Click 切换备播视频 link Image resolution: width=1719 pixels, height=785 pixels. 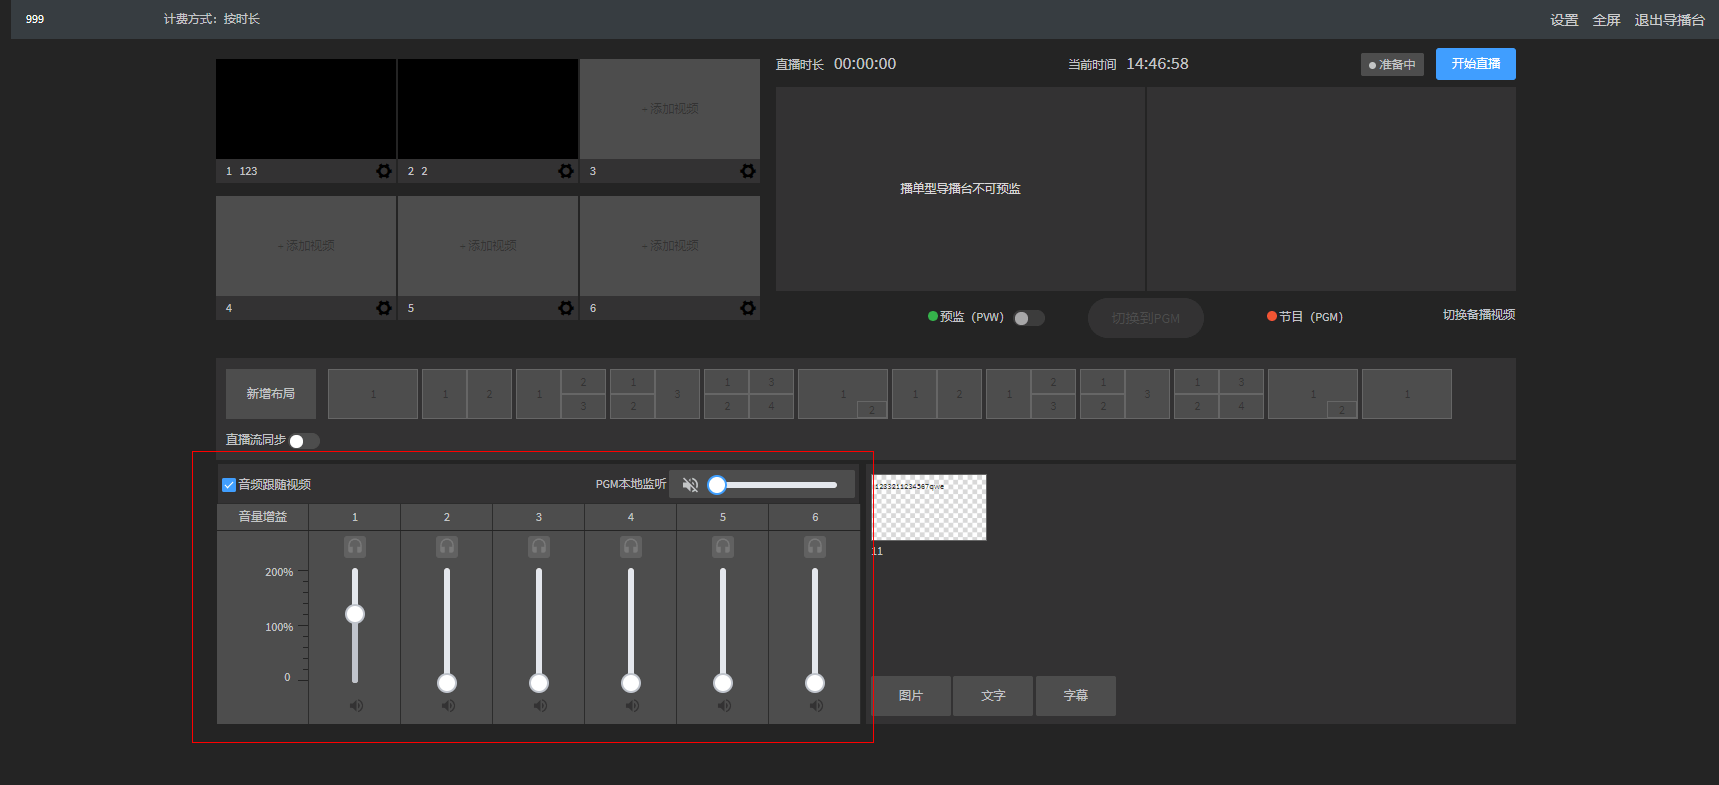1478,315
